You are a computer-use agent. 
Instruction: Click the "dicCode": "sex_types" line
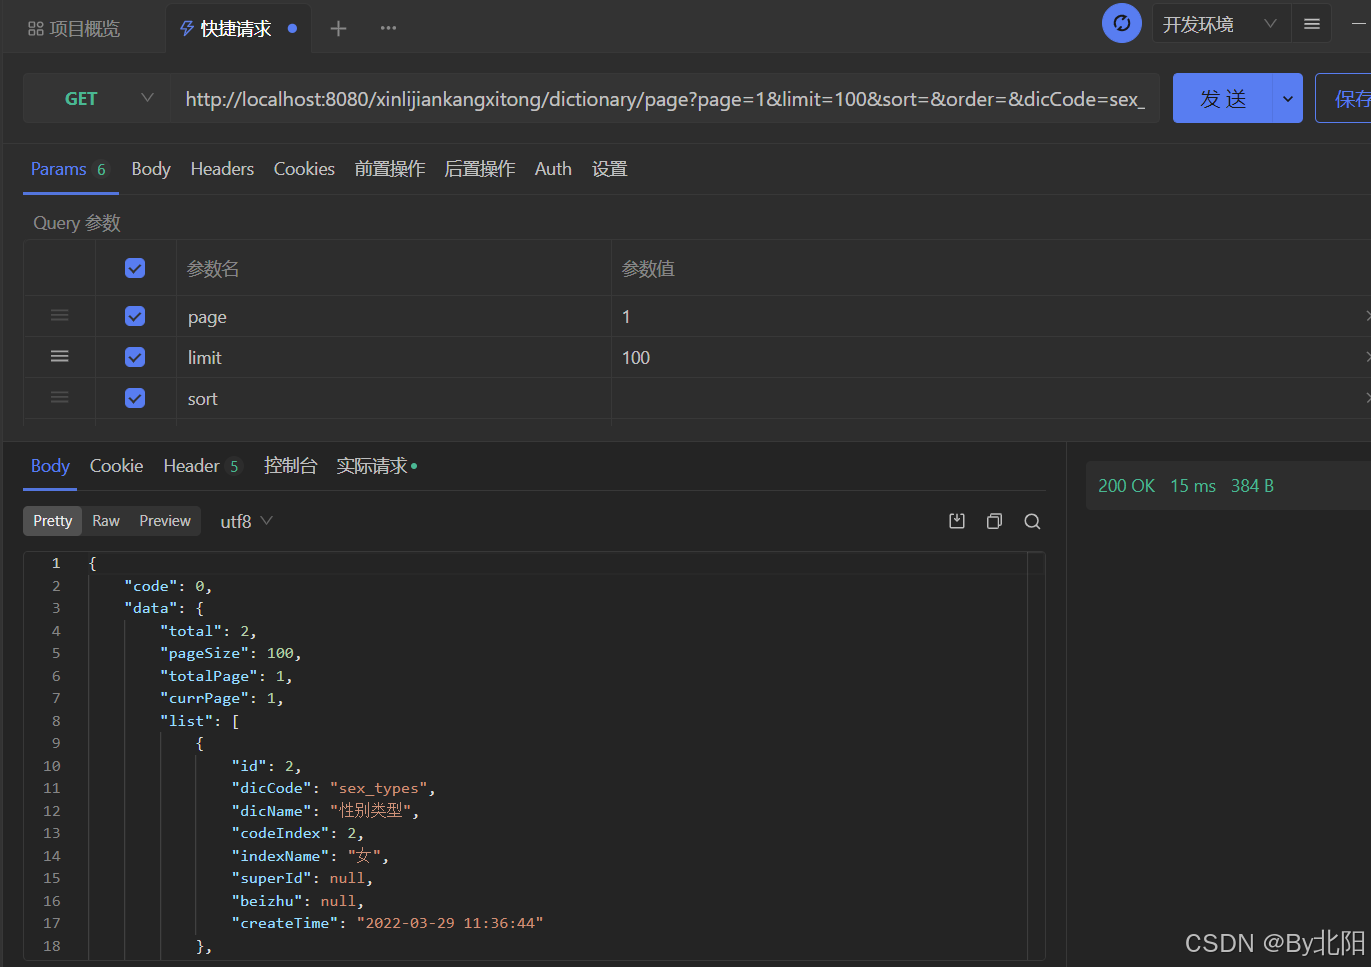[334, 788]
